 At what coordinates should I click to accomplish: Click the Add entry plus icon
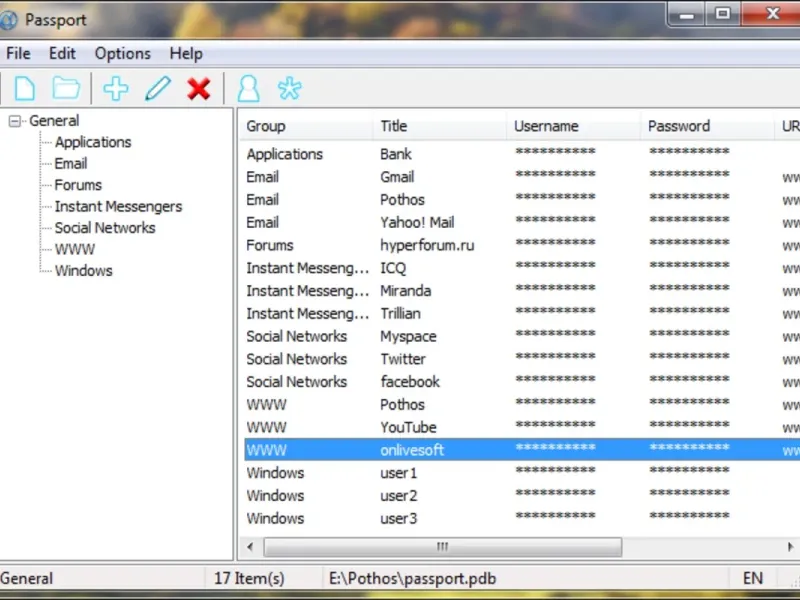point(116,89)
